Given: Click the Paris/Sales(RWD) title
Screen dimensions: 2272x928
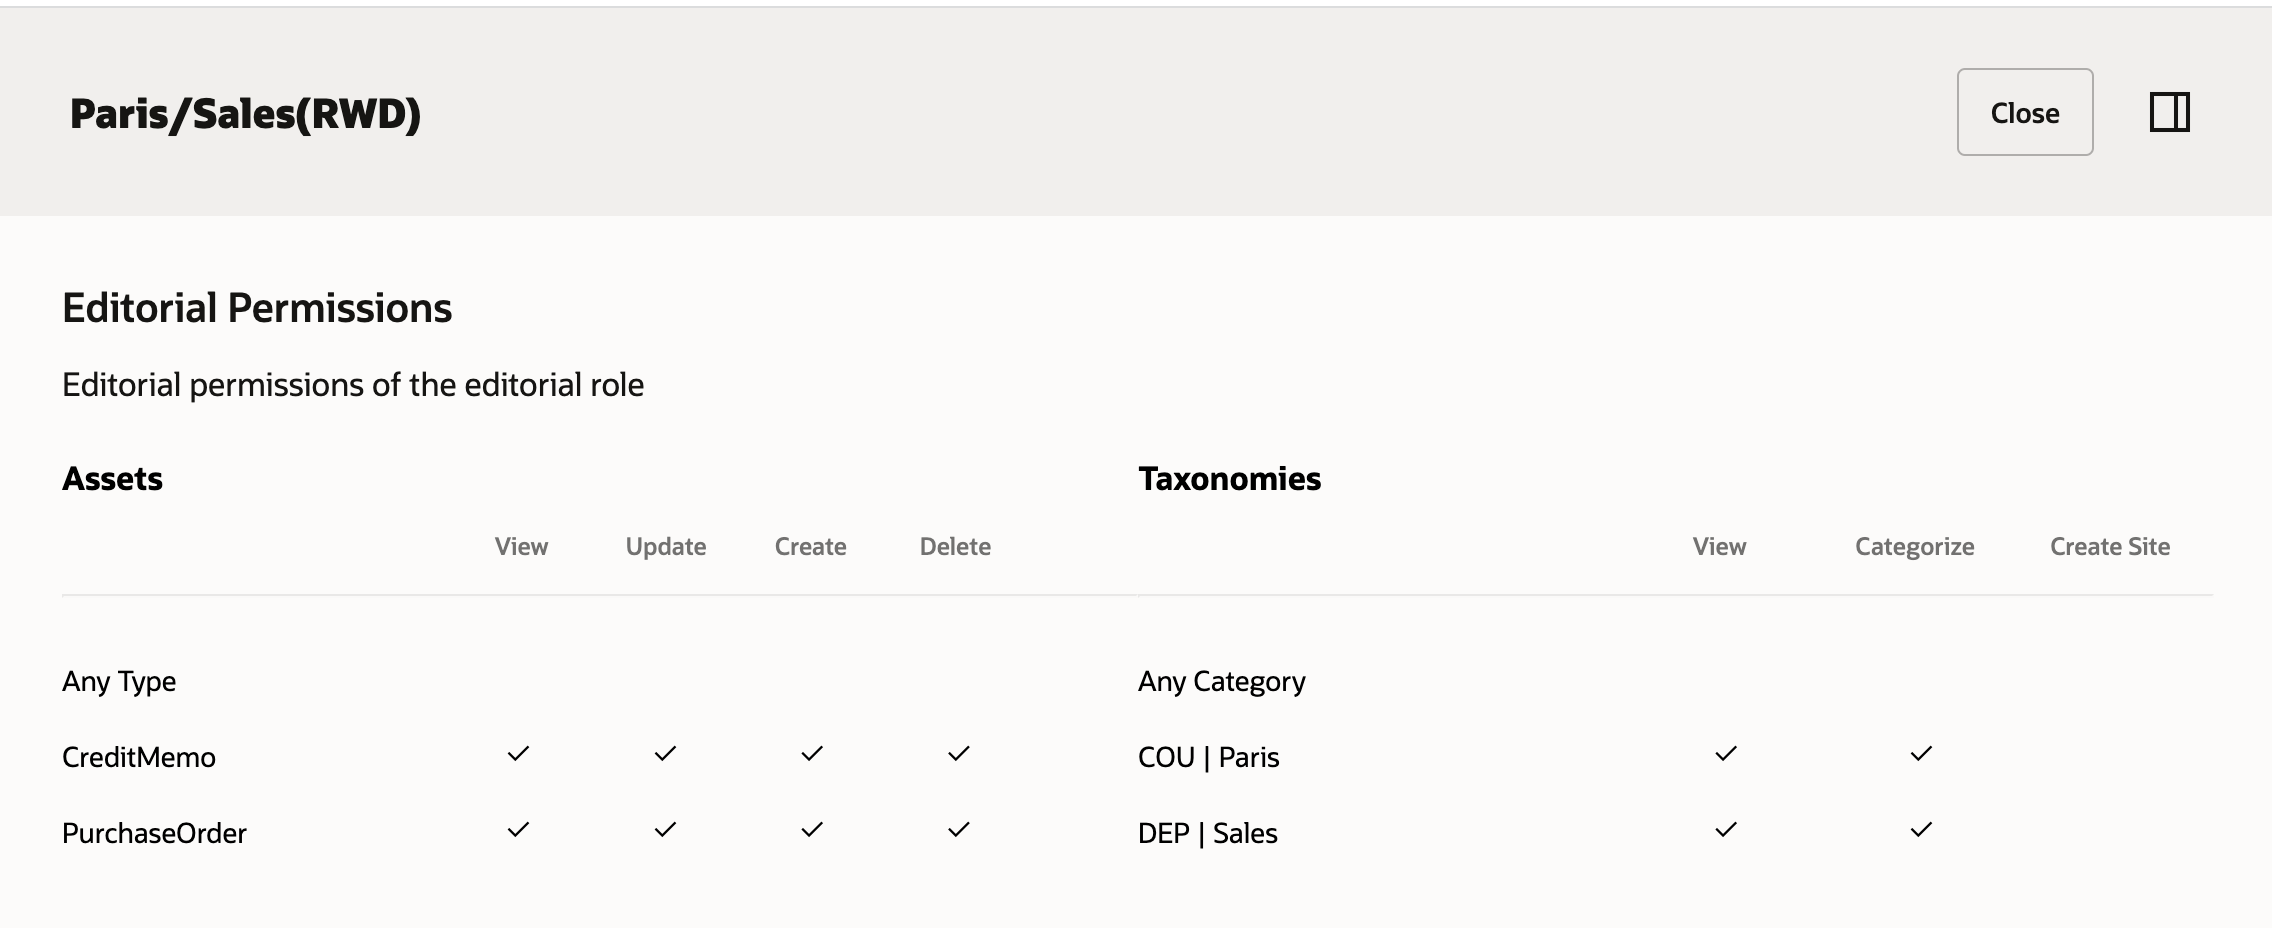Looking at the screenshot, I should [243, 113].
